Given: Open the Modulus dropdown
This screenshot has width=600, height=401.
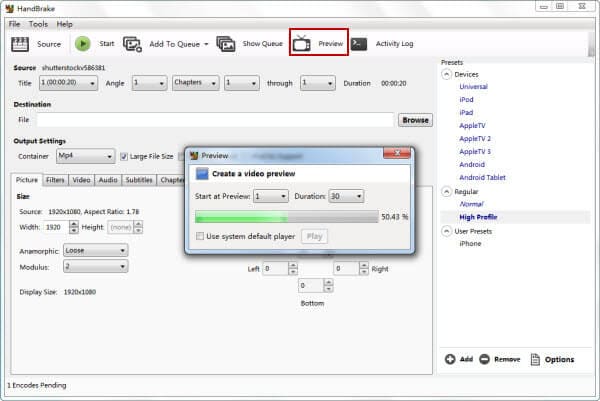Looking at the screenshot, I should point(96,266).
